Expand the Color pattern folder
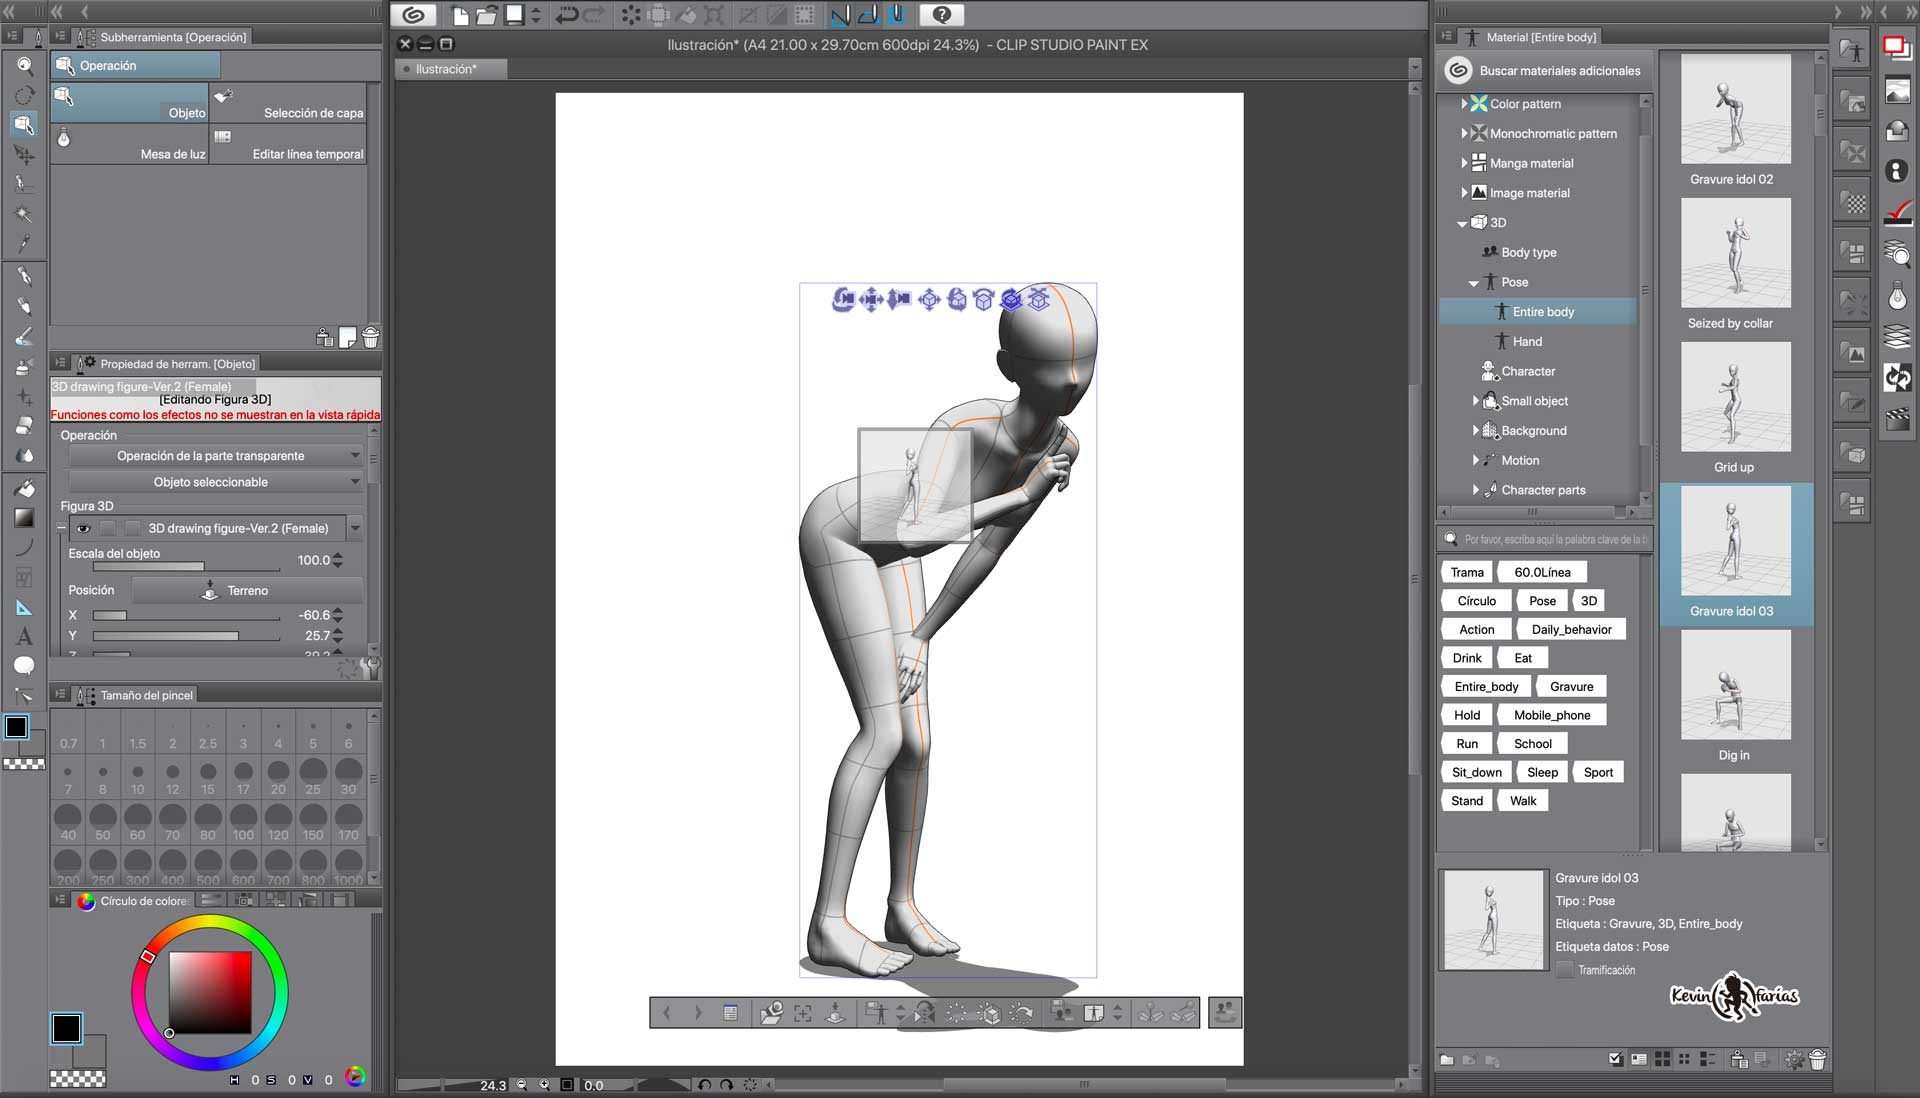The image size is (1920, 1098). click(x=1464, y=104)
